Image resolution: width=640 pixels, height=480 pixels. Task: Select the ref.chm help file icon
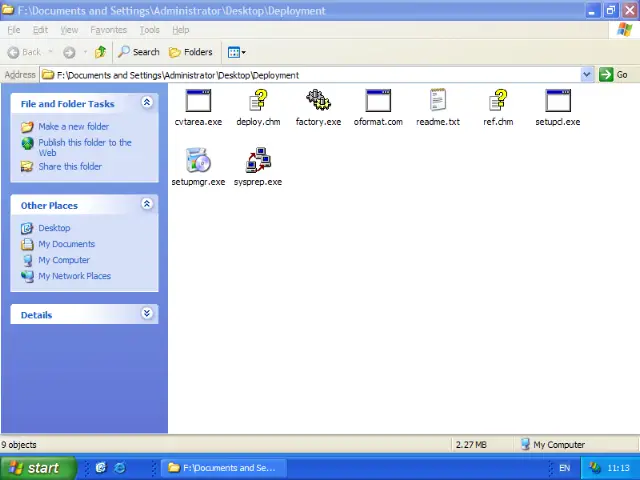(x=498, y=100)
